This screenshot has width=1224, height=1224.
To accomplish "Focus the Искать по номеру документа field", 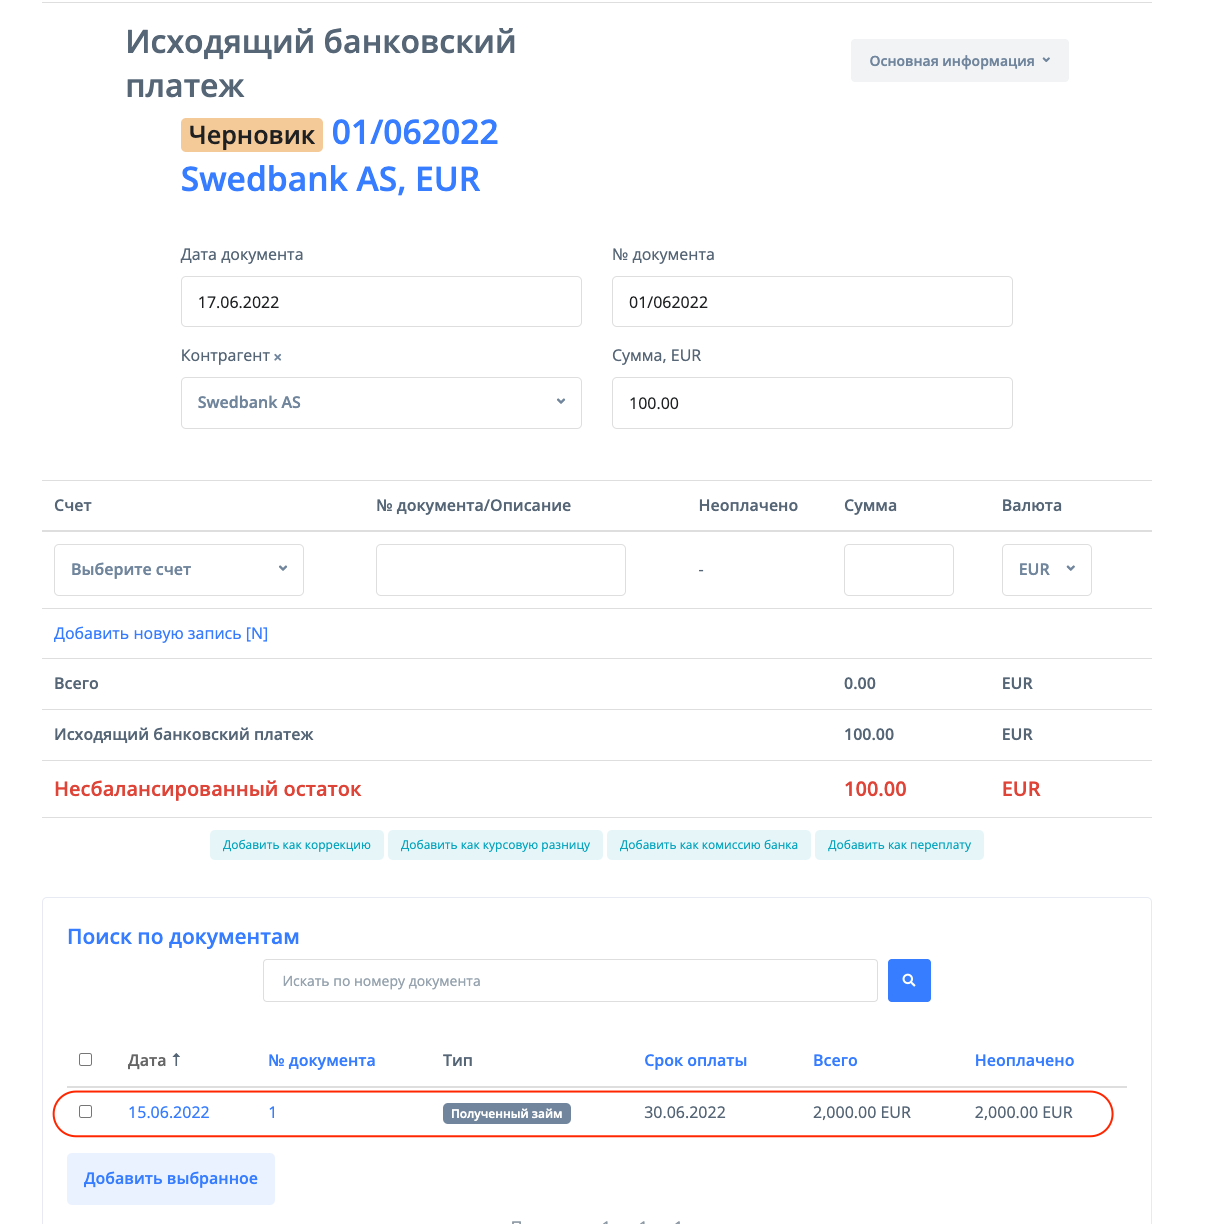I will pyautogui.click(x=570, y=981).
